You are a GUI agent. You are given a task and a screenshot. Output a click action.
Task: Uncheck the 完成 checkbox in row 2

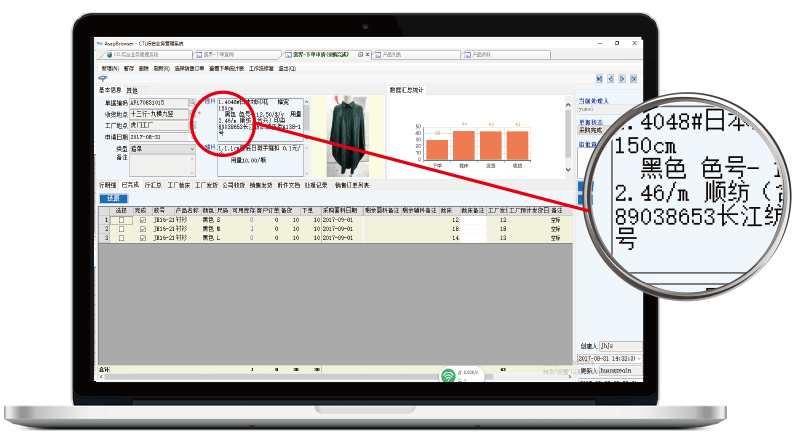(x=142, y=229)
